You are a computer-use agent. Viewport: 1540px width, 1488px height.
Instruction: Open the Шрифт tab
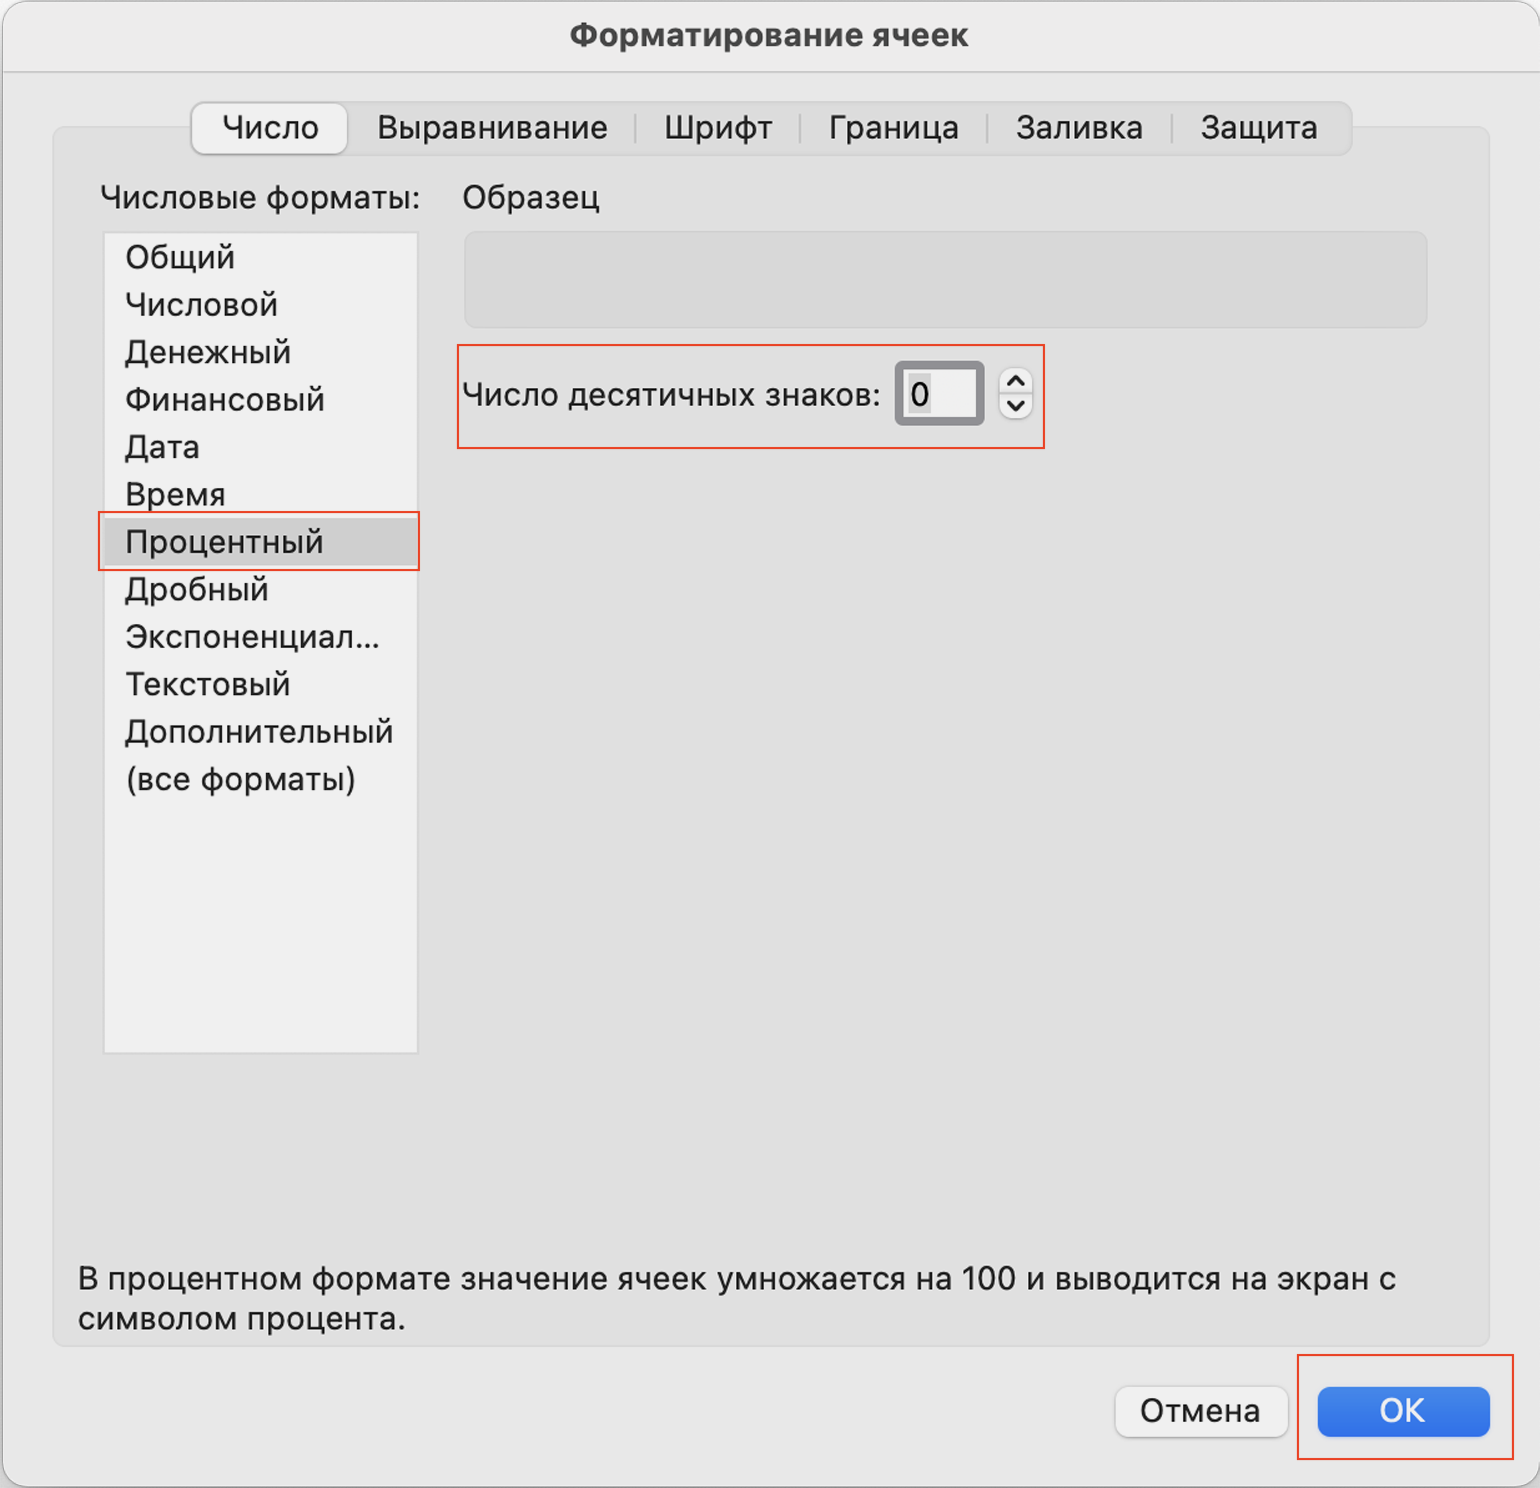click(717, 128)
